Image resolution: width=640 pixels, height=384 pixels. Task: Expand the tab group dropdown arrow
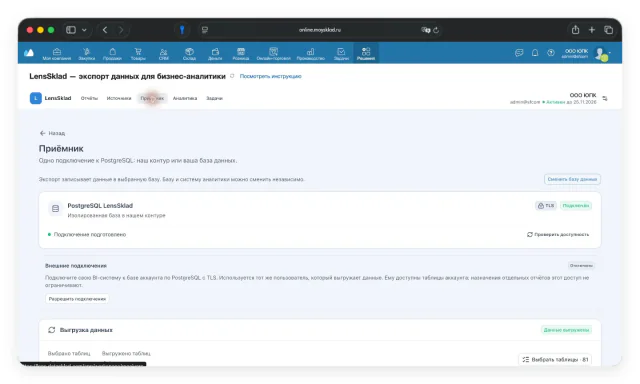coord(84,30)
